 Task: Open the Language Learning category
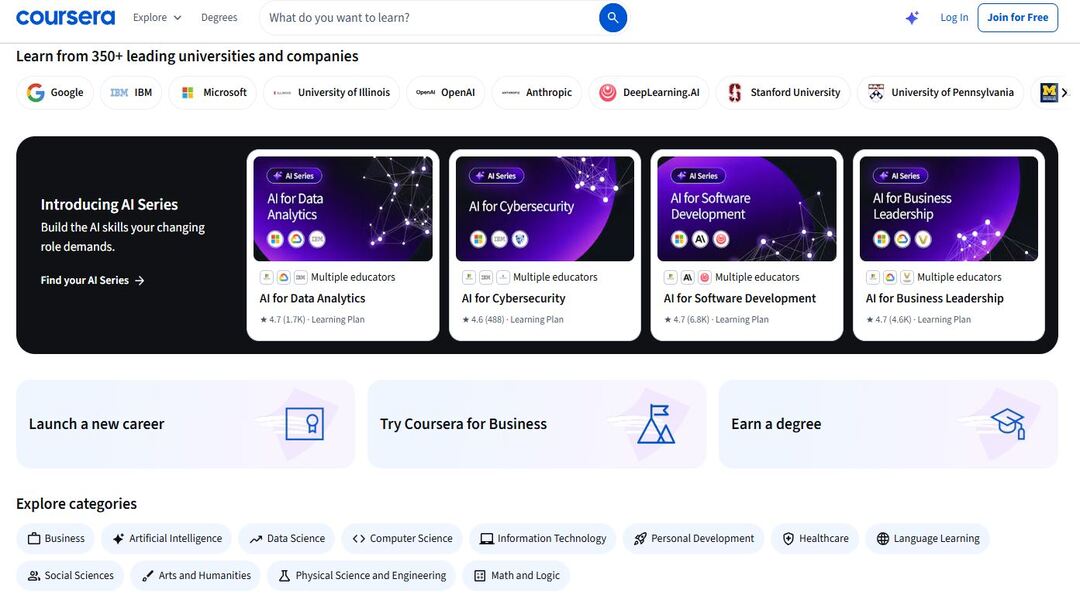[928, 539]
